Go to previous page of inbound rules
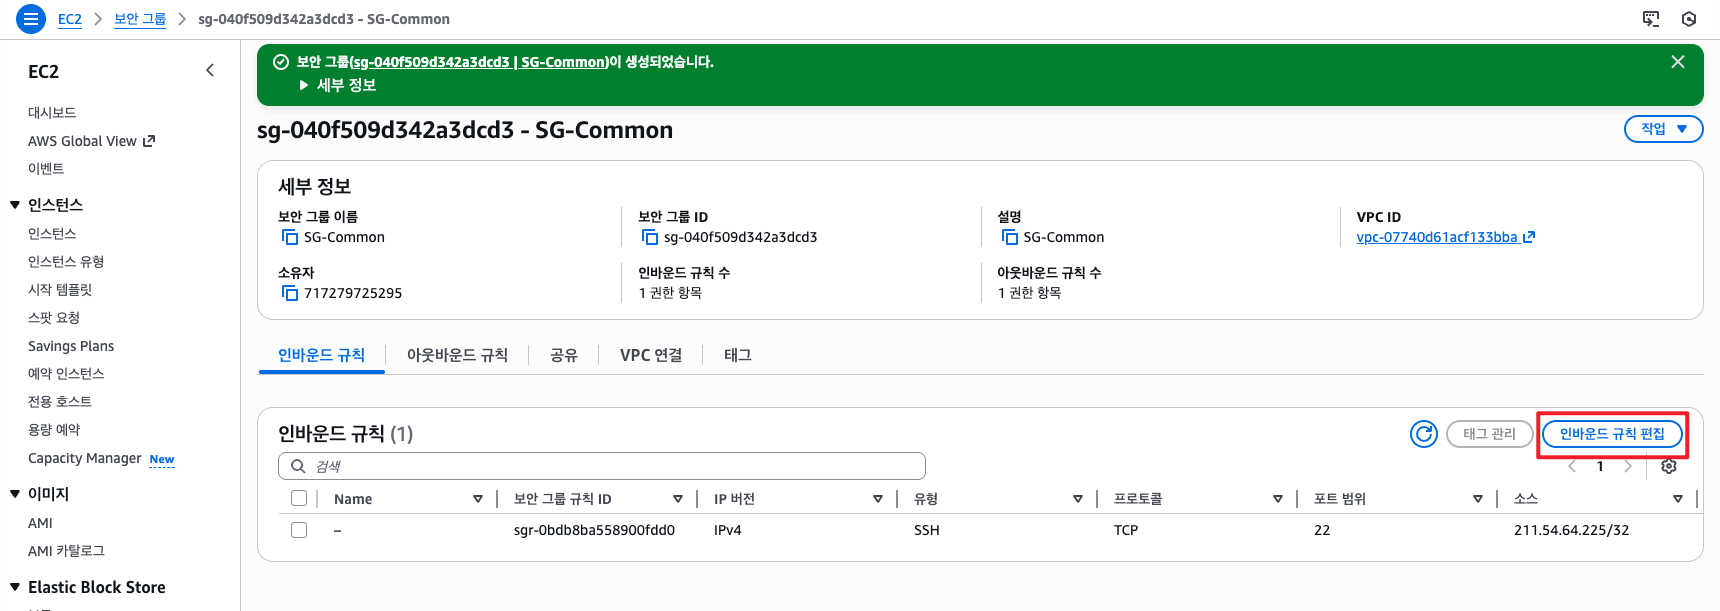Image resolution: width=1720 pixels, height=611 pixels. pyautogui.click(x=1572, y=466)
